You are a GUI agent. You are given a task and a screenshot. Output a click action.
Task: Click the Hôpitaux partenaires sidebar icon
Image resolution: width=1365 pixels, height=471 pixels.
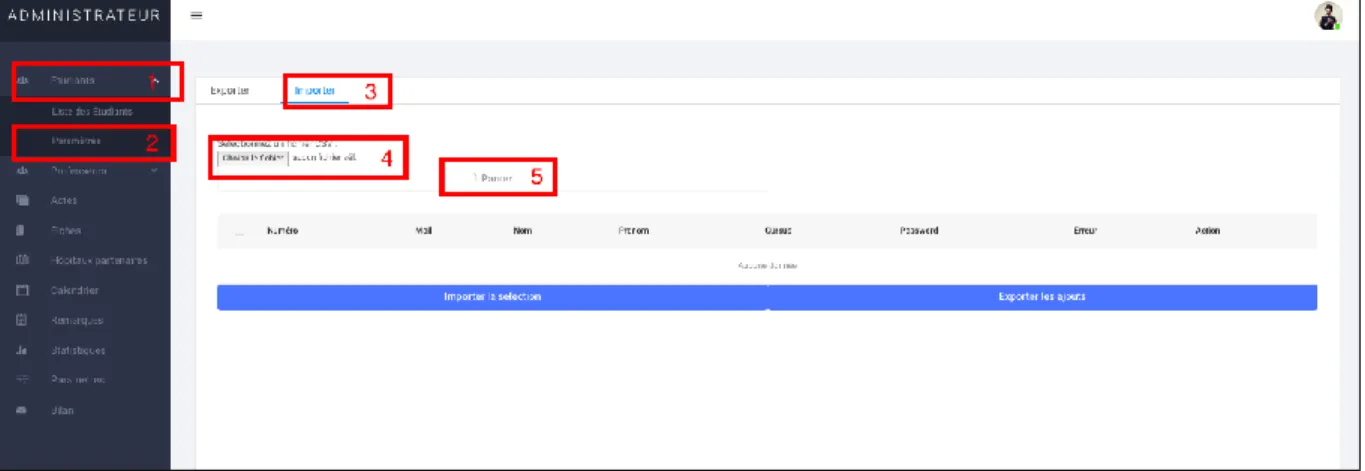click(x=23, y=260)
